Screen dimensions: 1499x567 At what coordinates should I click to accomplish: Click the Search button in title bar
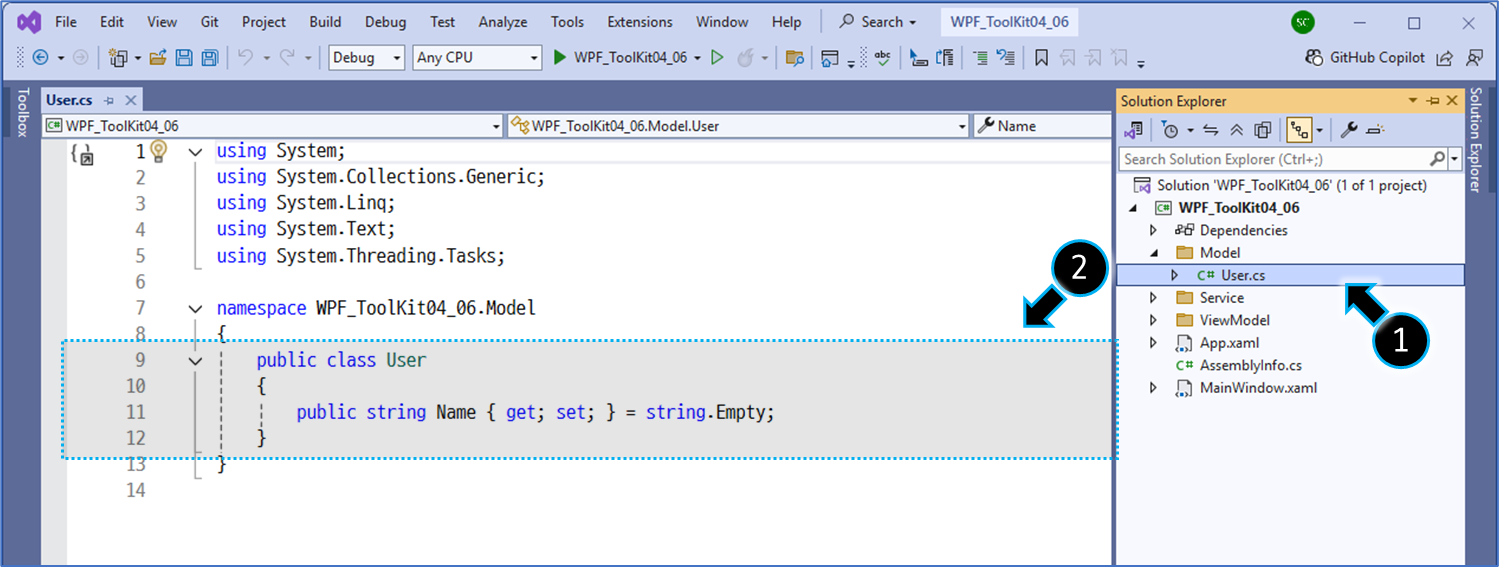coord(877,21)
